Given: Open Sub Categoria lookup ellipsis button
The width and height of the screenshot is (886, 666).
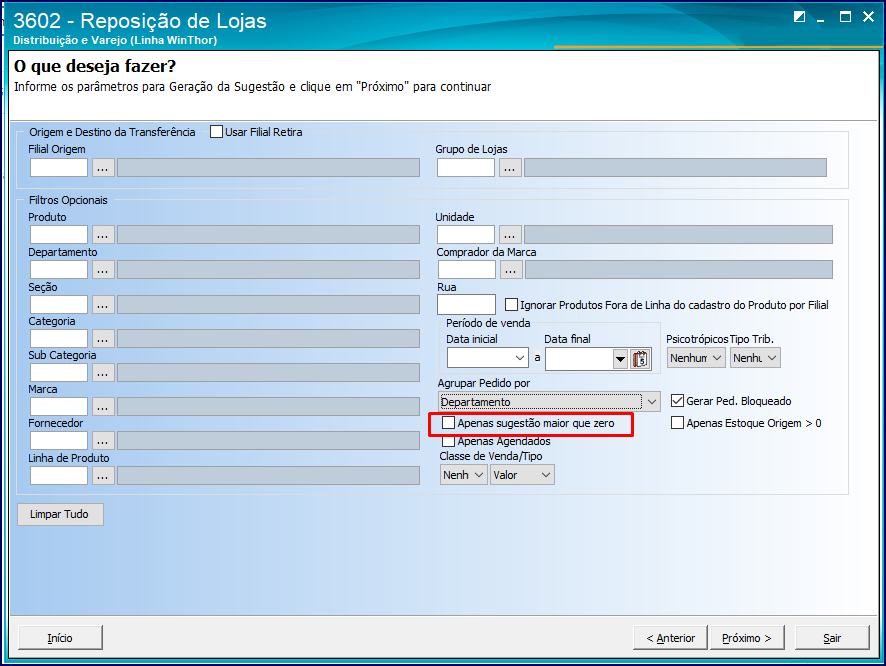Looking at the screenshot, I should (x=103, y=372).
